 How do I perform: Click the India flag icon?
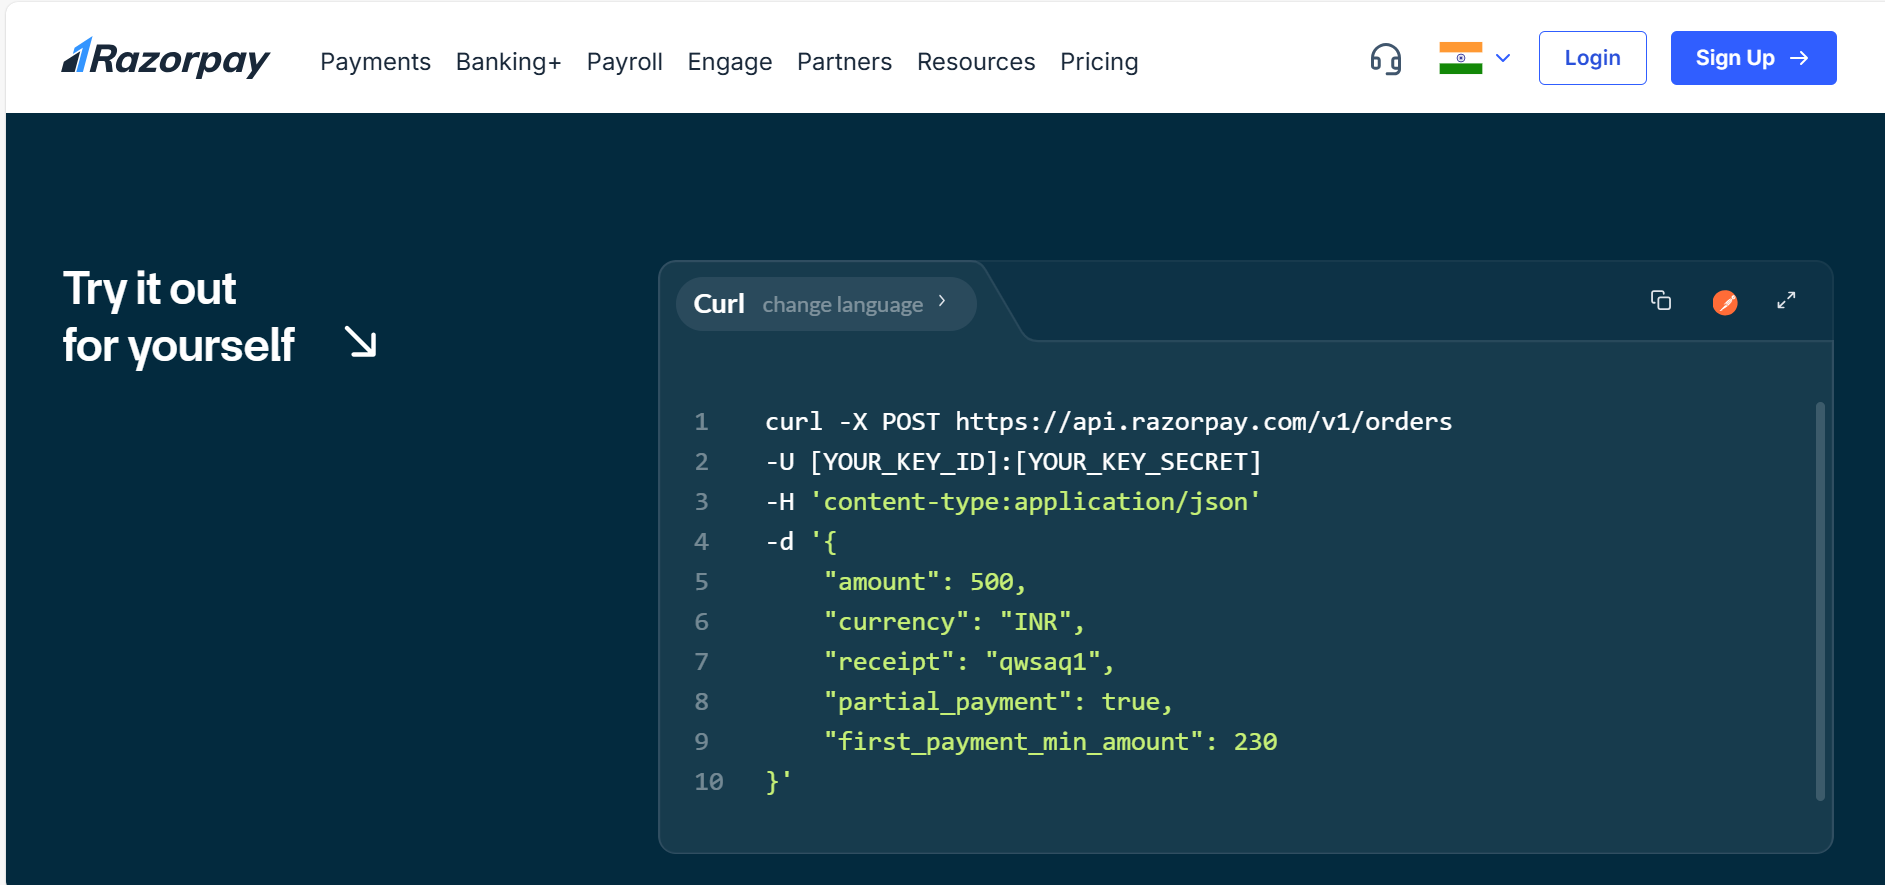point(1460,58)
